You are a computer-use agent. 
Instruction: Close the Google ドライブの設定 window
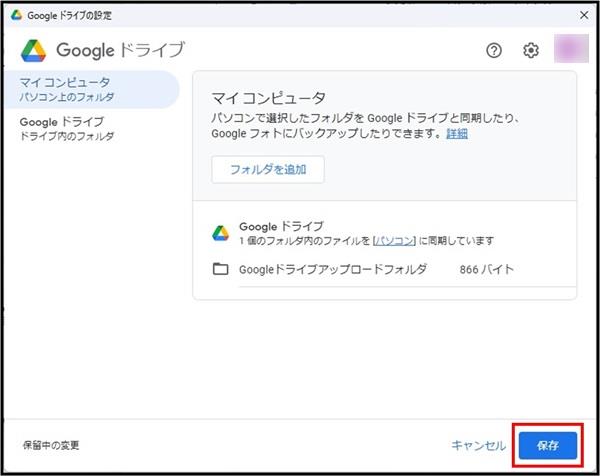click(x=583, y=15)
